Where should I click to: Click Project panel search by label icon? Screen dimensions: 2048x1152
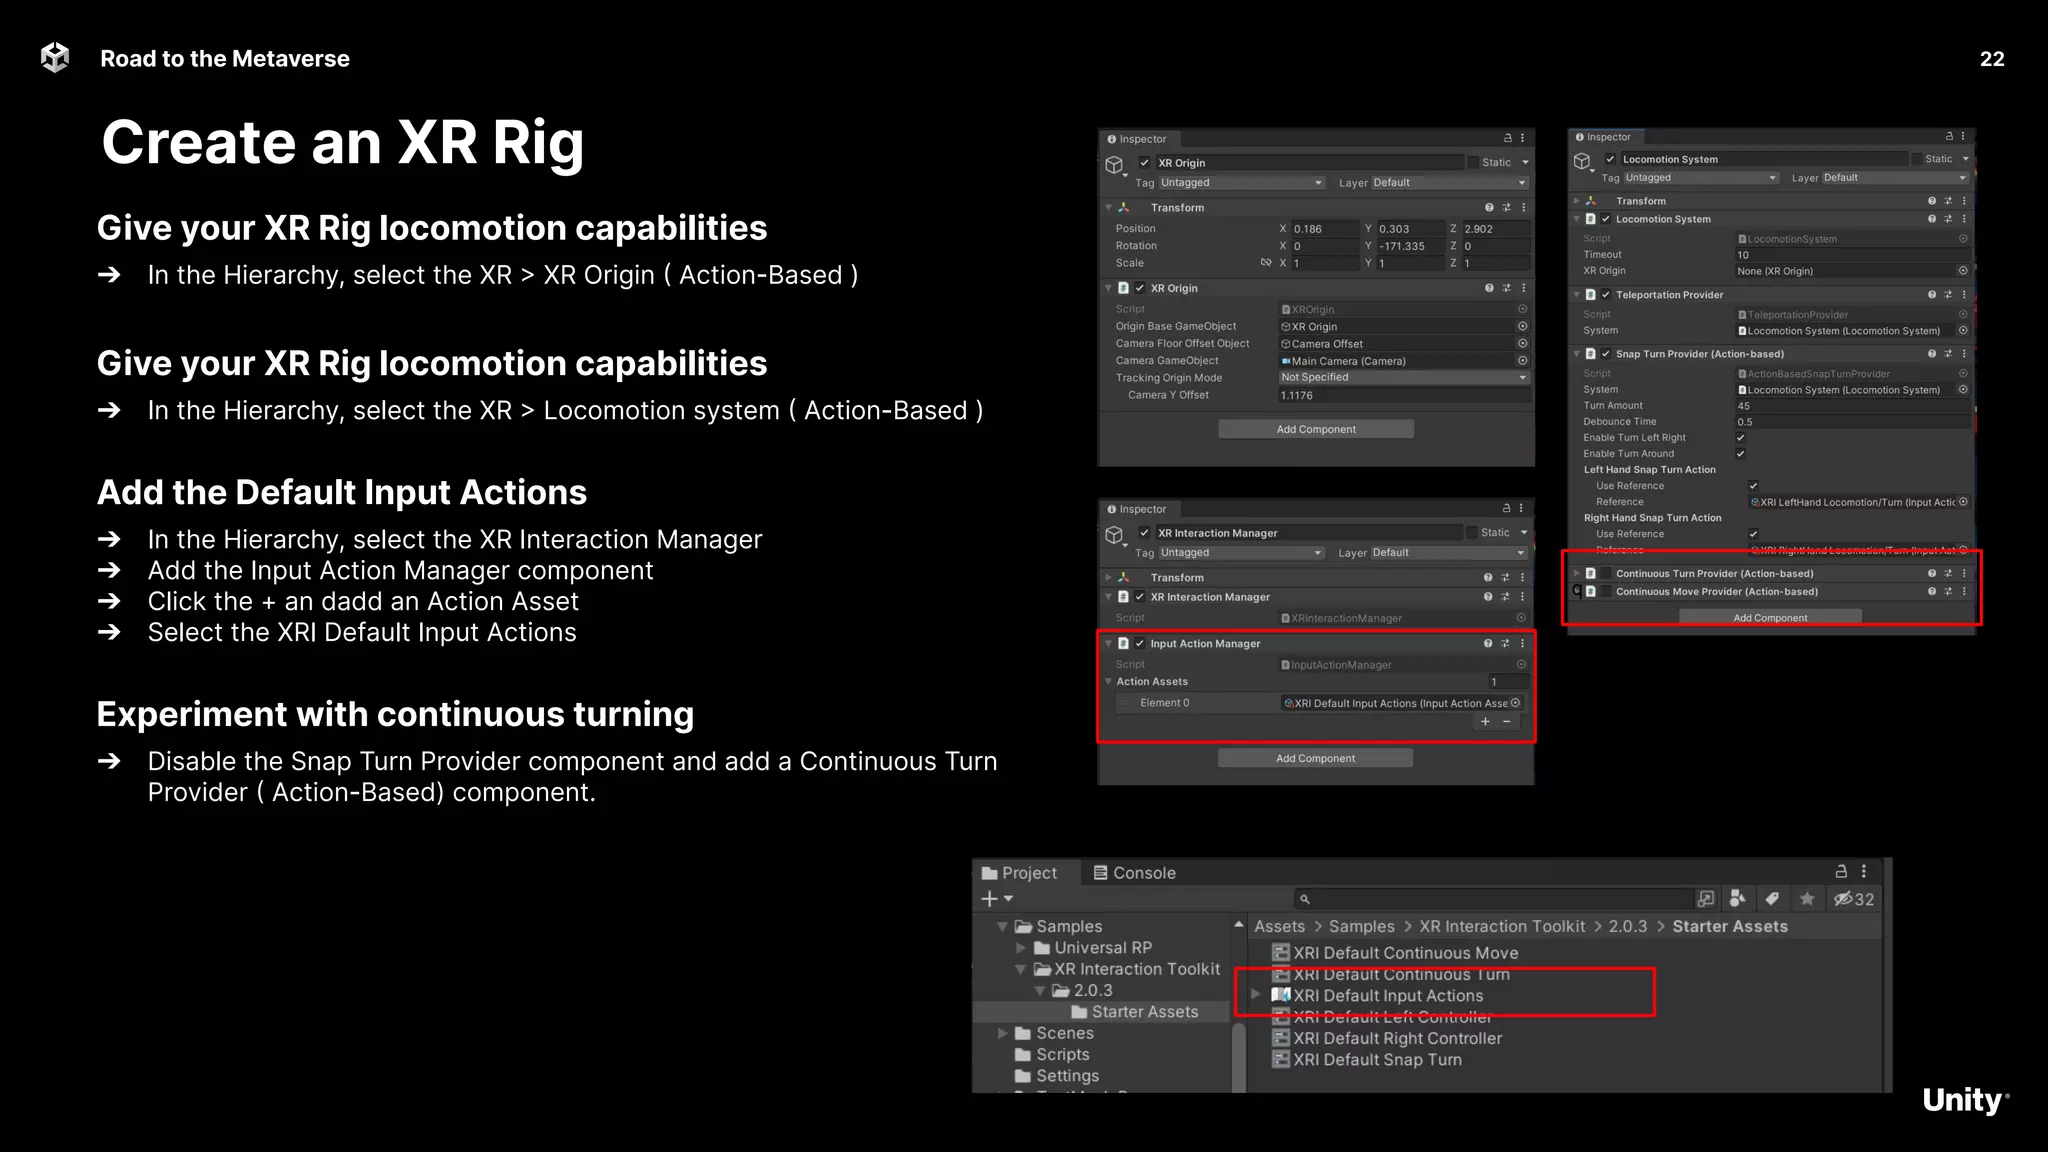[x=1772, y=899]
